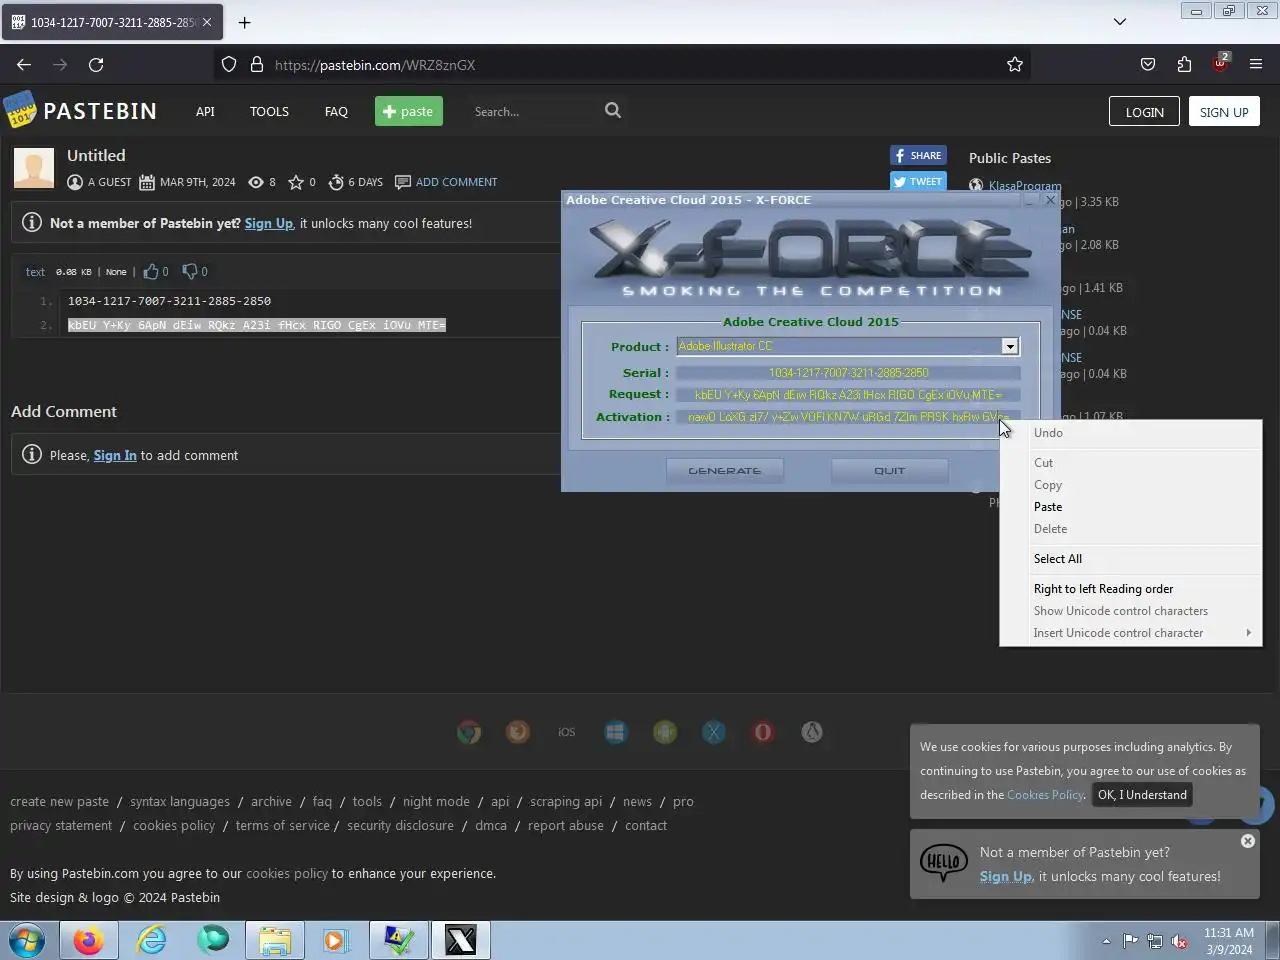This screenshot has width=1280, height=960.
Task: Open the FAQ menu item
Action: (336, 112)
